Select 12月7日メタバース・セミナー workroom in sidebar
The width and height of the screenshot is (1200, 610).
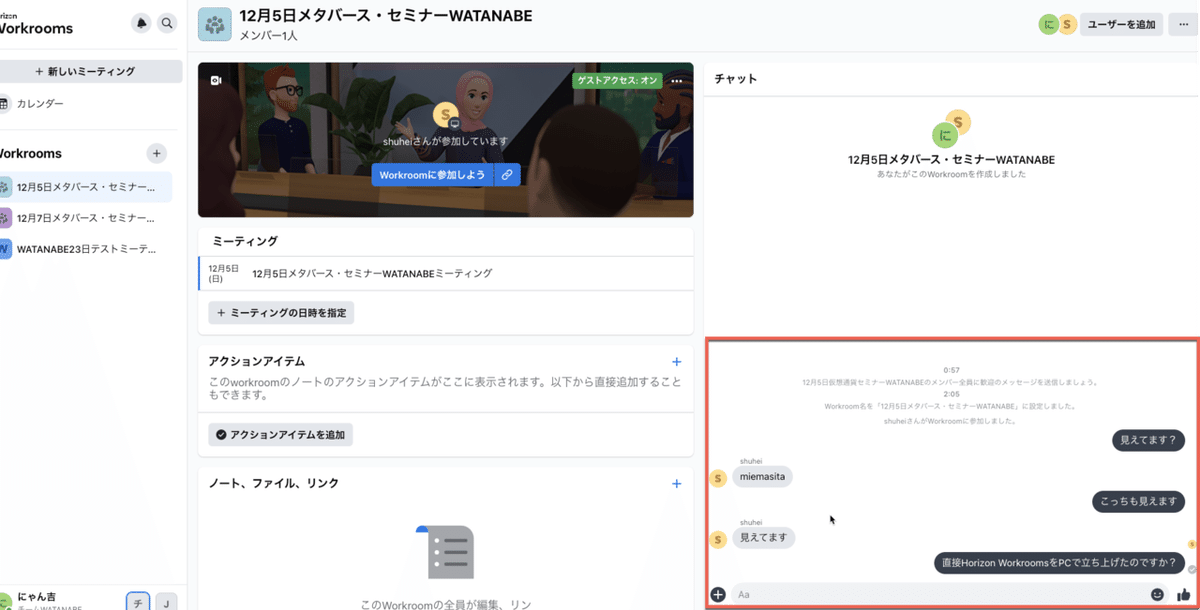pos(85,218)
